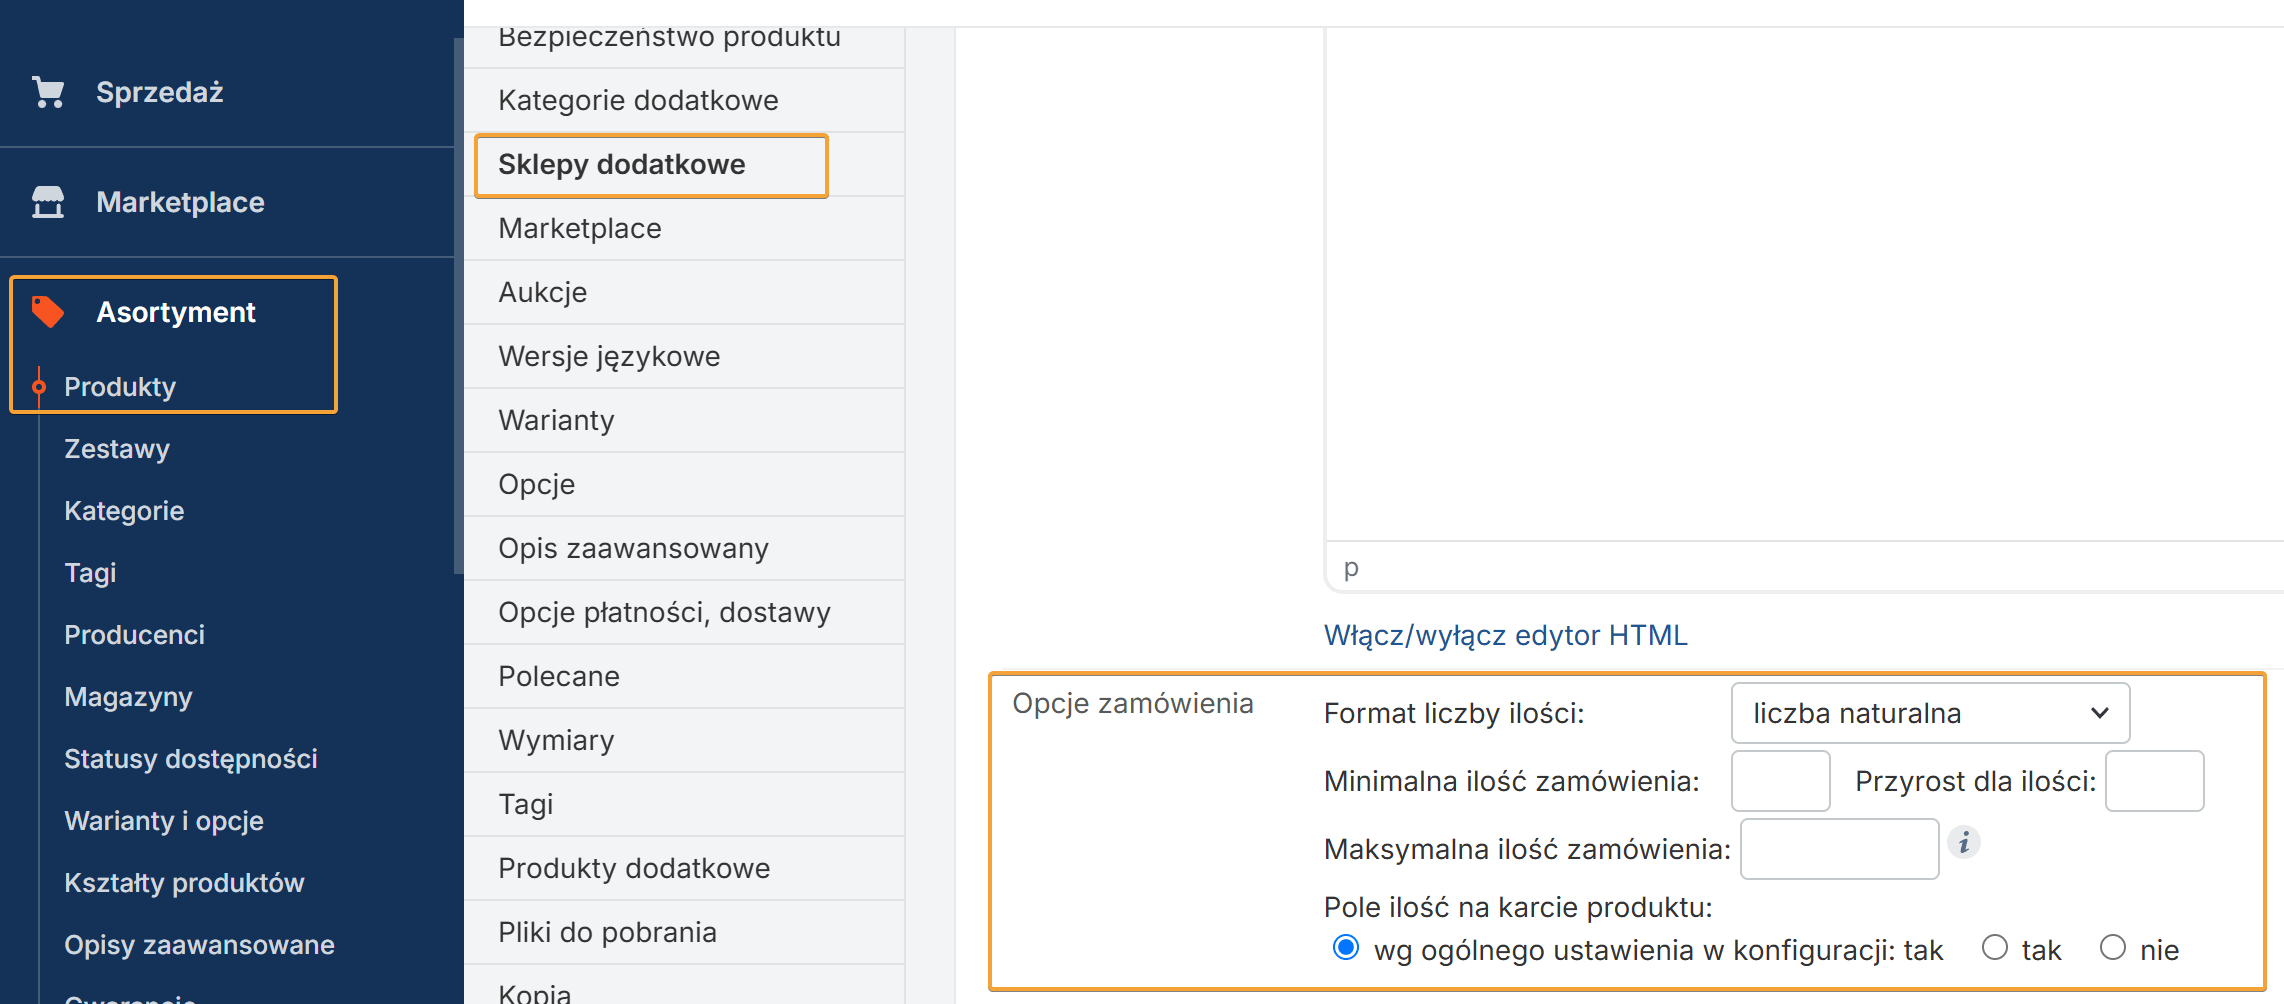Open Produkty in the sidebar
This screenshot has height=1004, width=2284.
120,387
